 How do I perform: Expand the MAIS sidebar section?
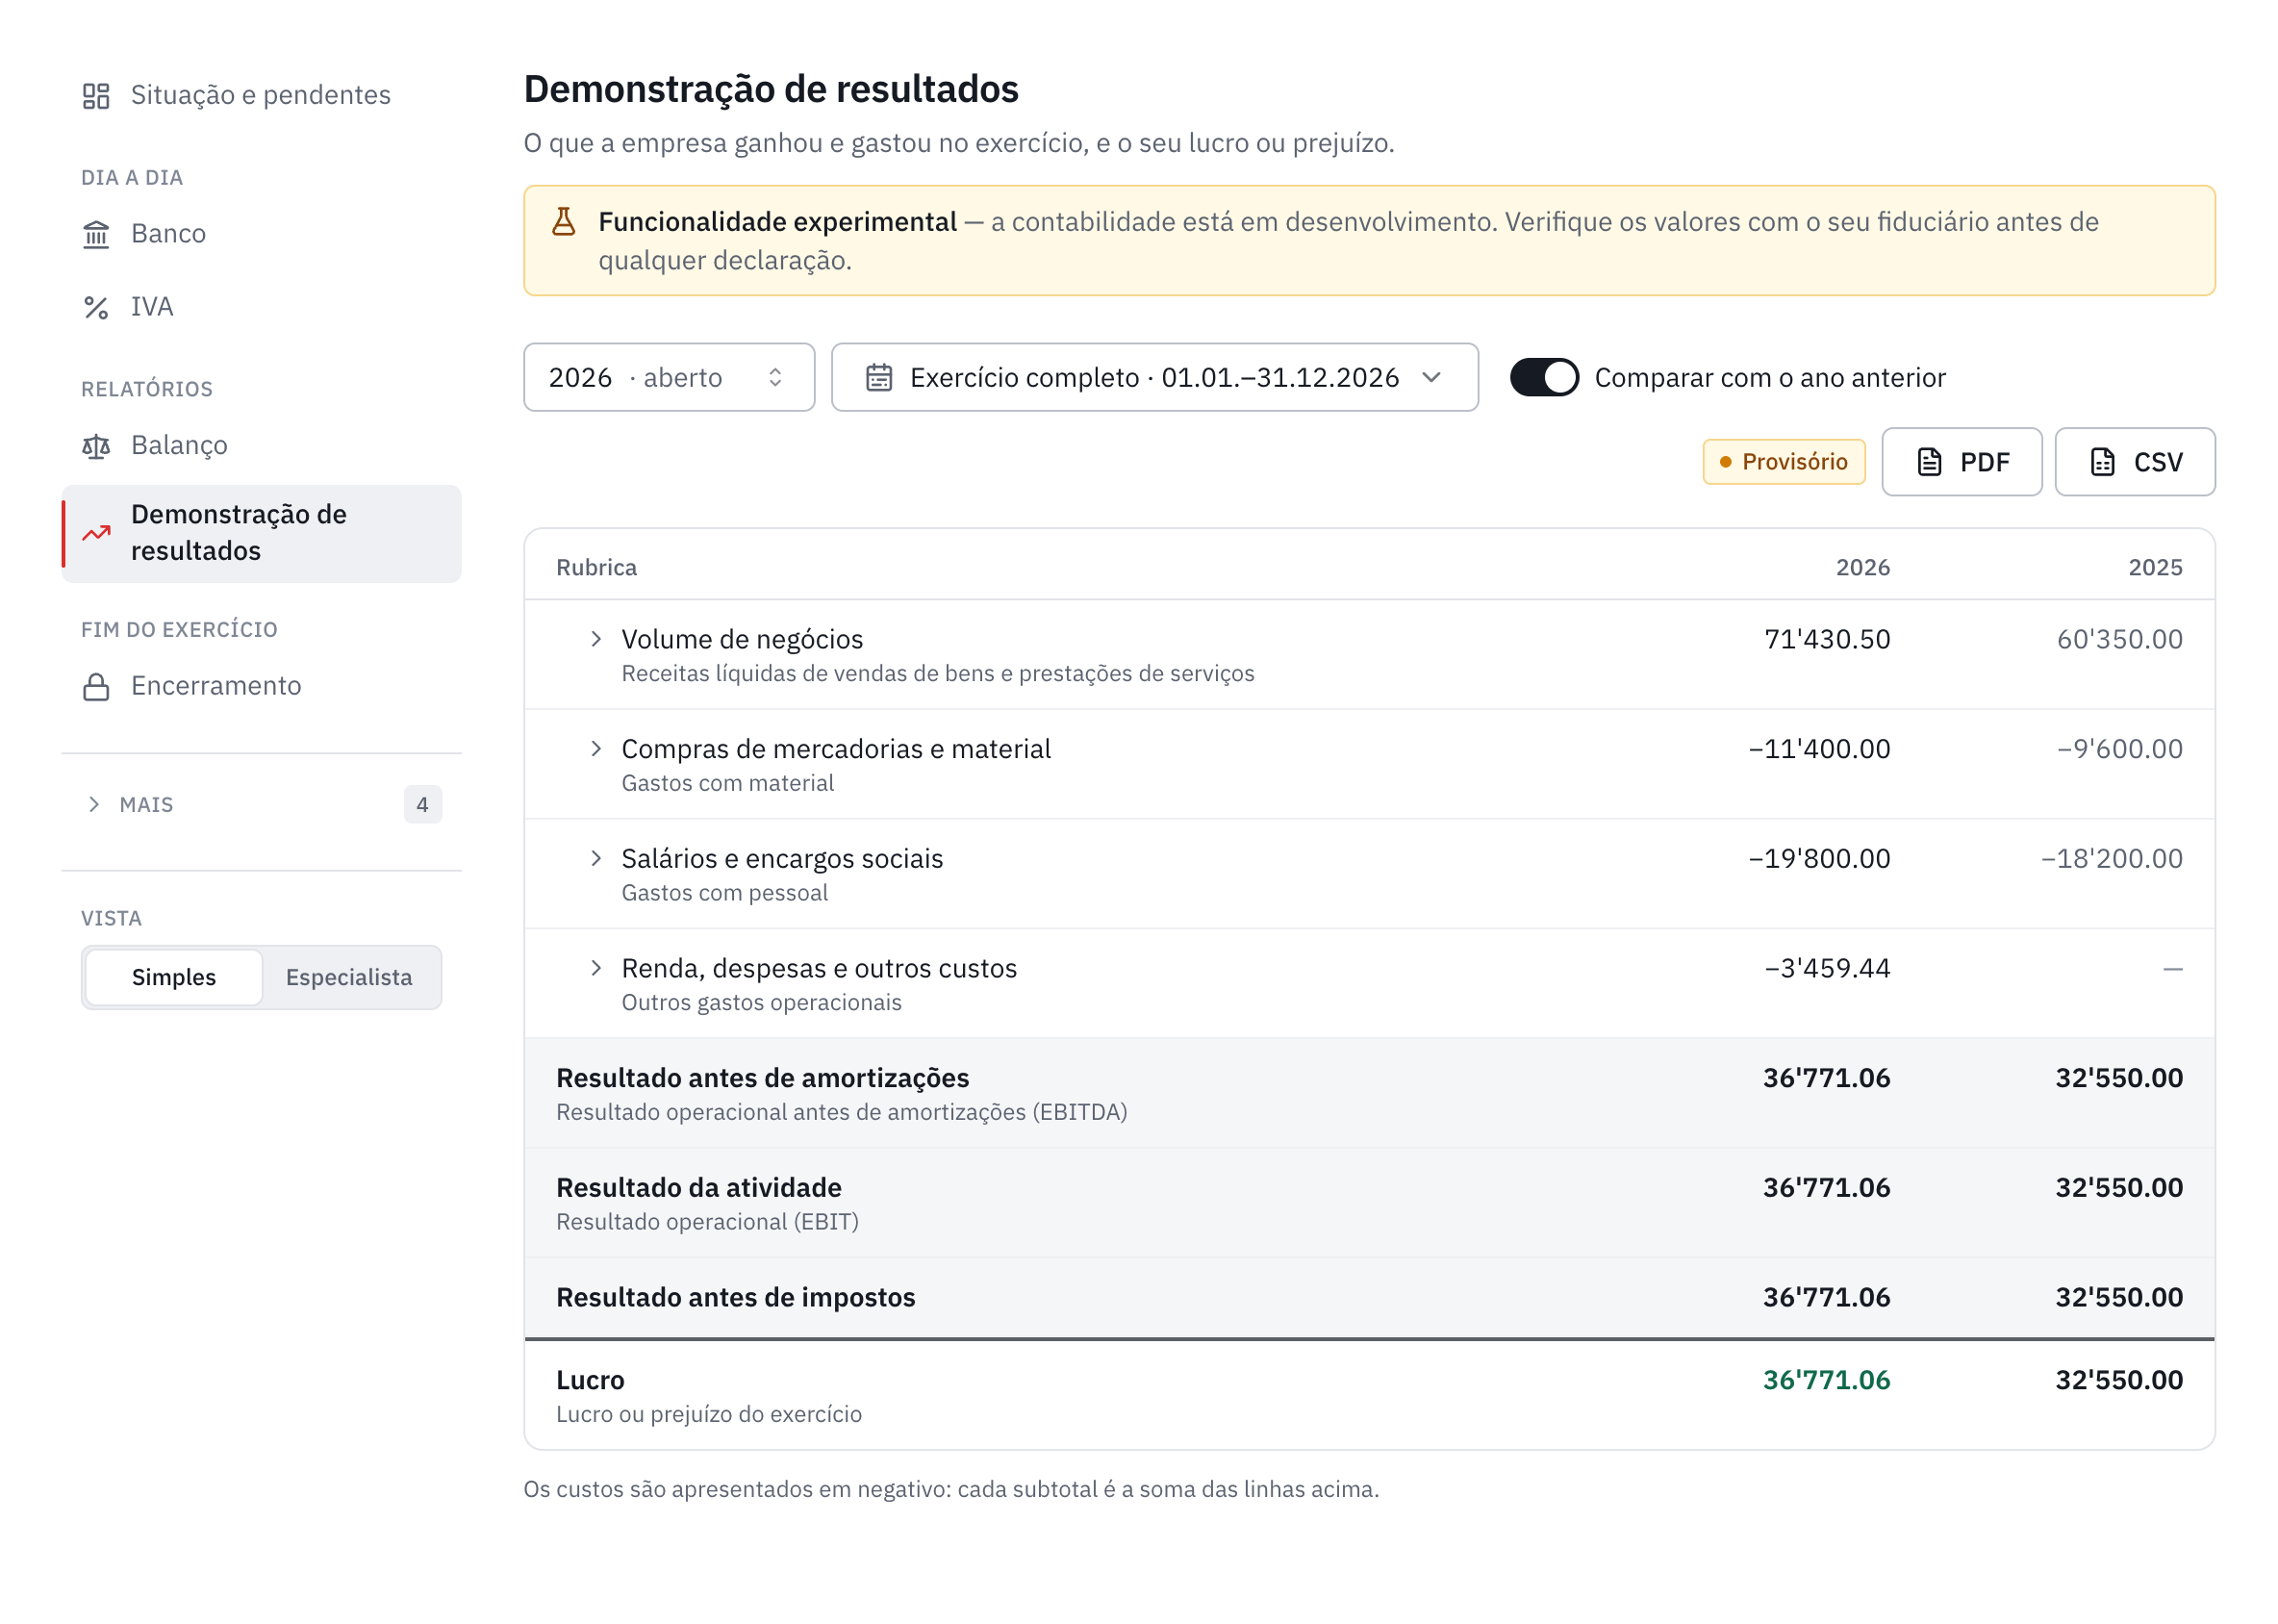262,805
